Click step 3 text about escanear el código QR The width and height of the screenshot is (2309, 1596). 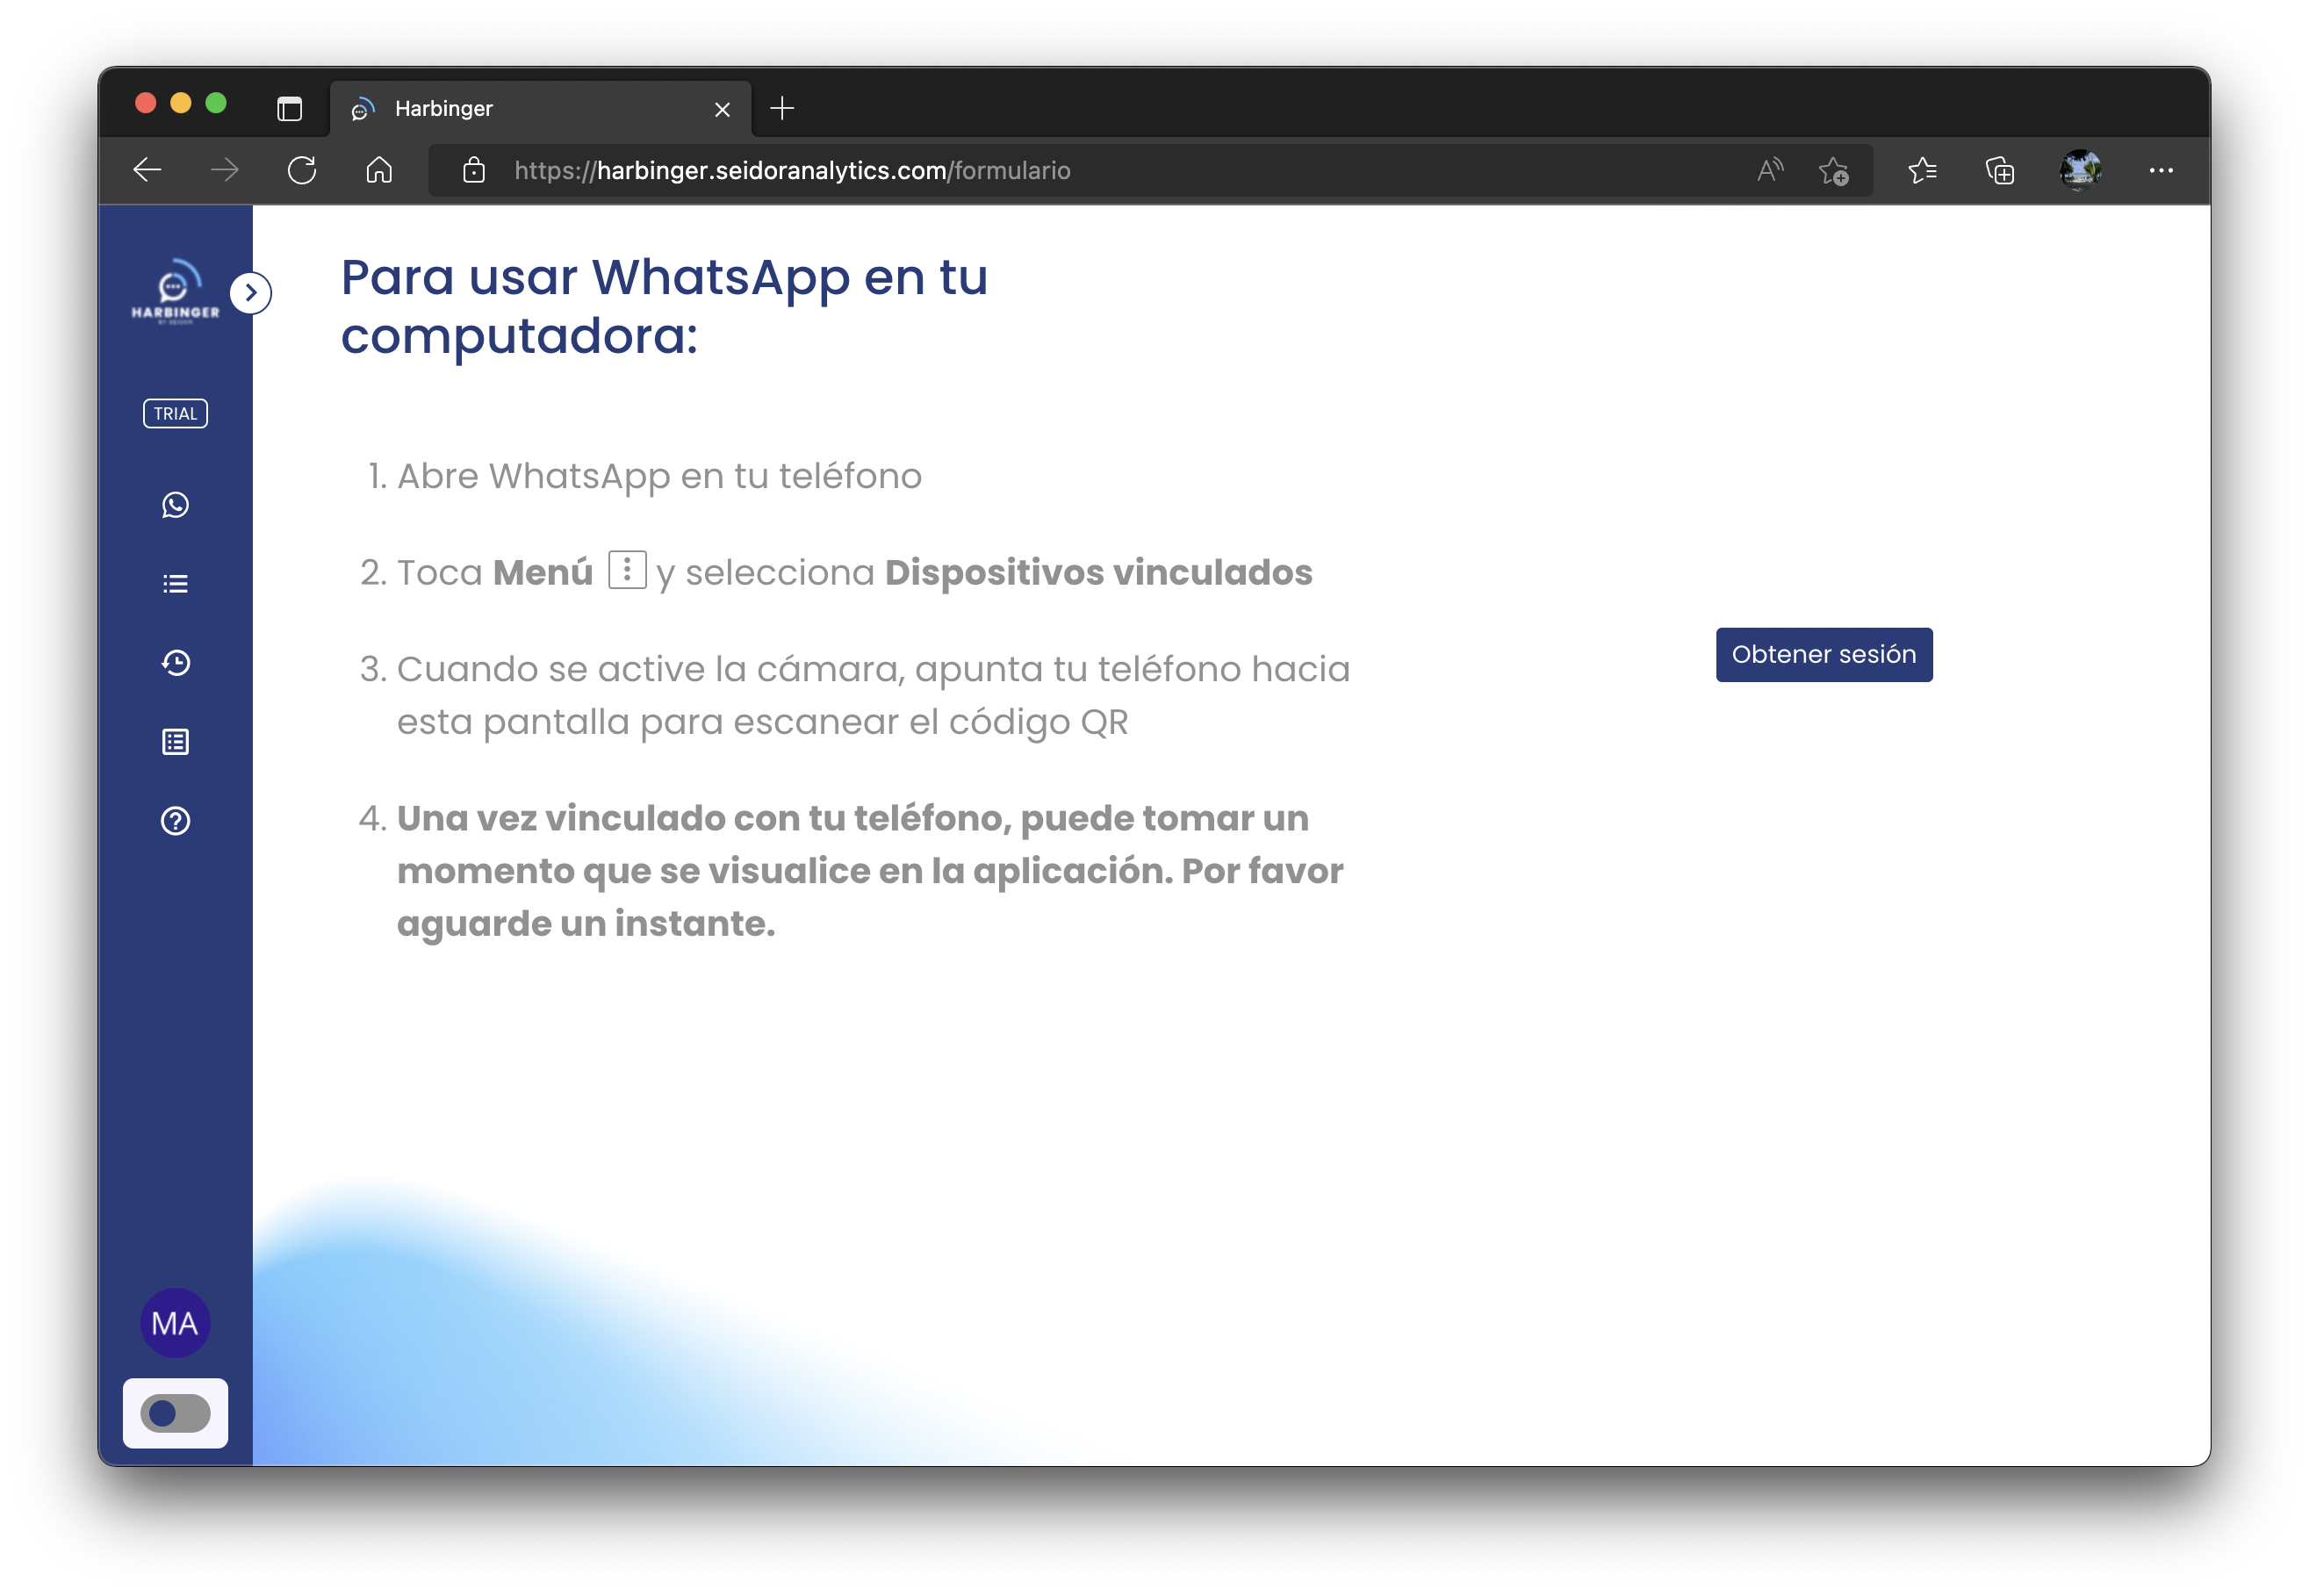[x=873, y=695]
